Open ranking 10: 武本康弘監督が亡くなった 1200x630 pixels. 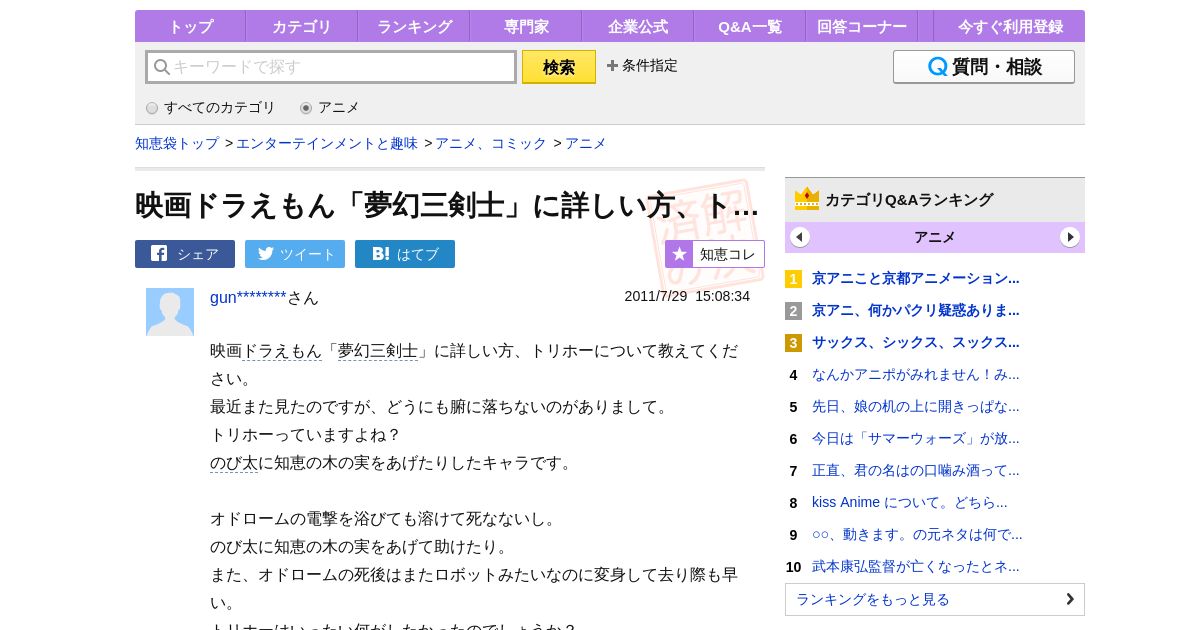[916, 566]
